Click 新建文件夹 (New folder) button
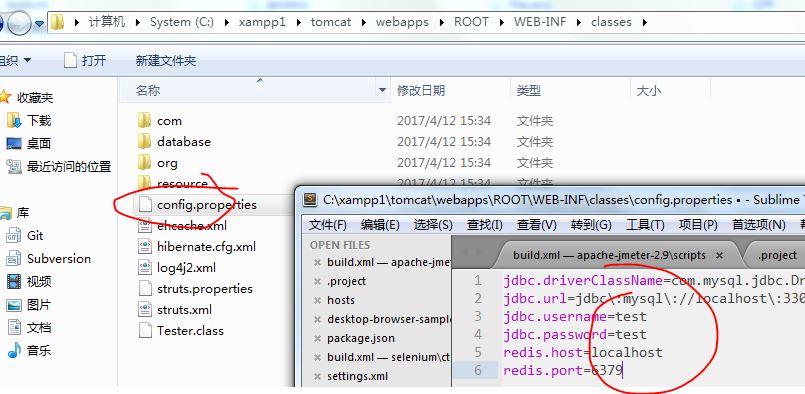Viewport: 805px width, 394px height. (166, 61)
